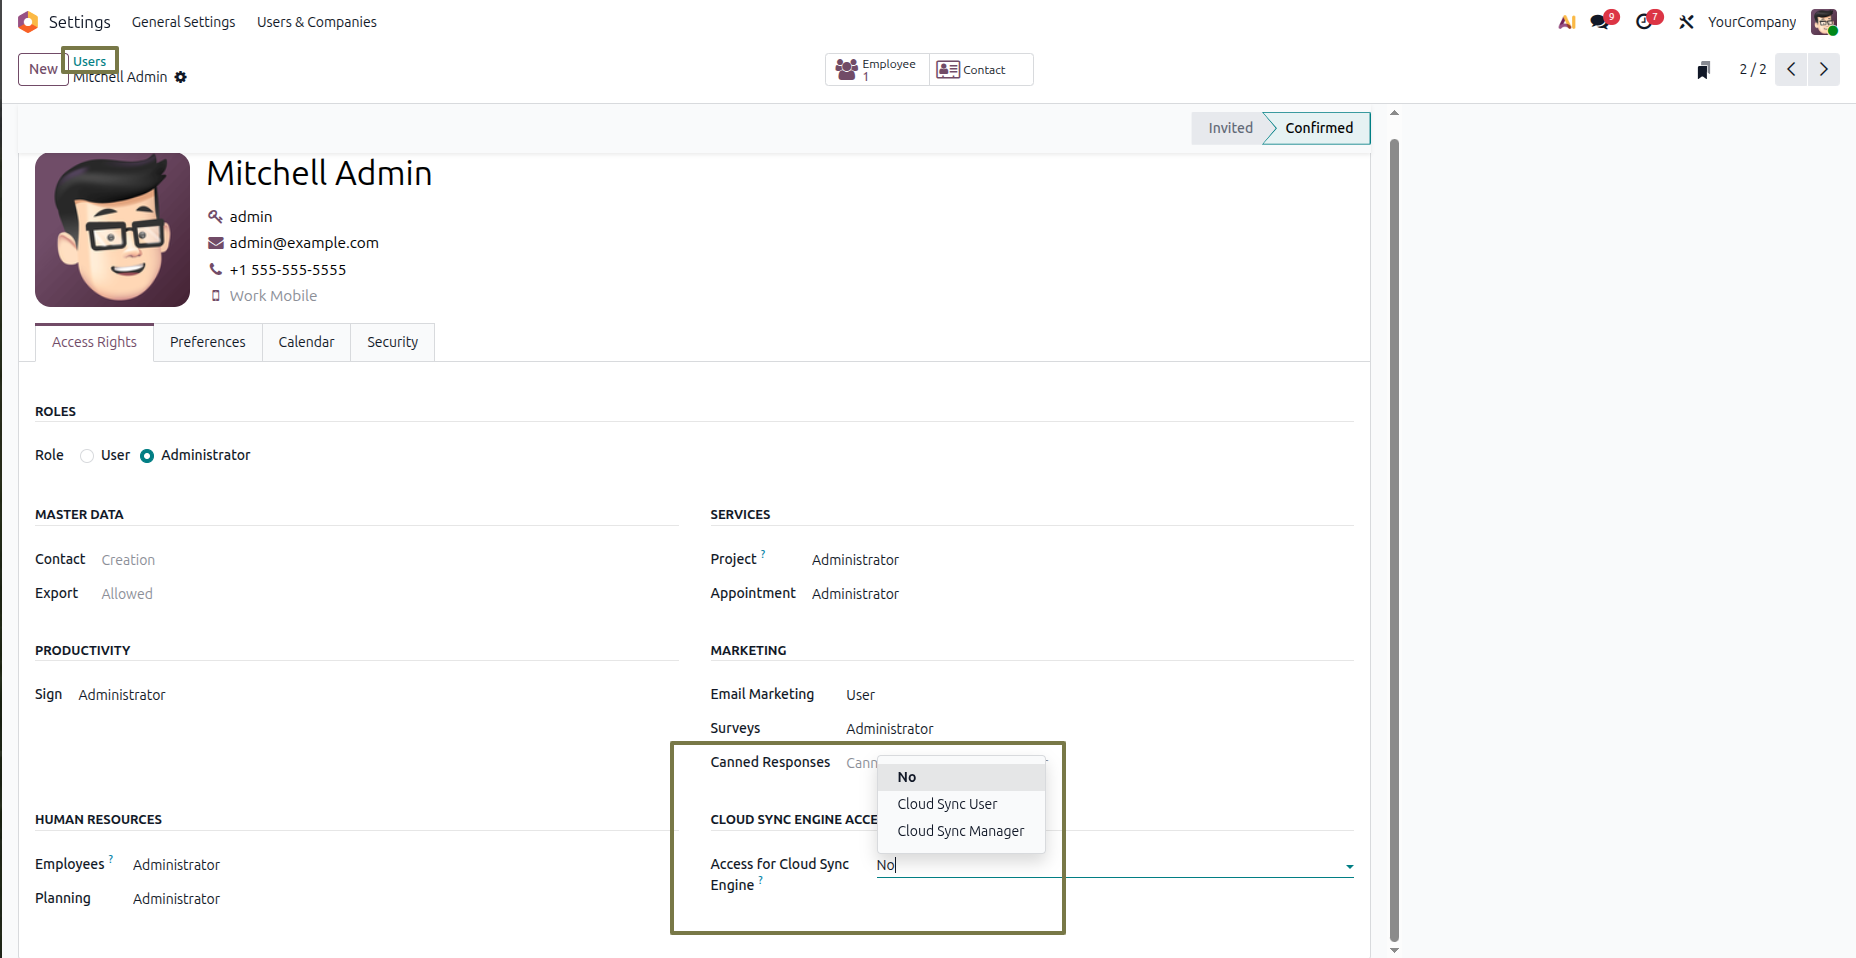Open the Employees access dropdown
This screenshot has width=1856, height=958.
tap(405, 865)
